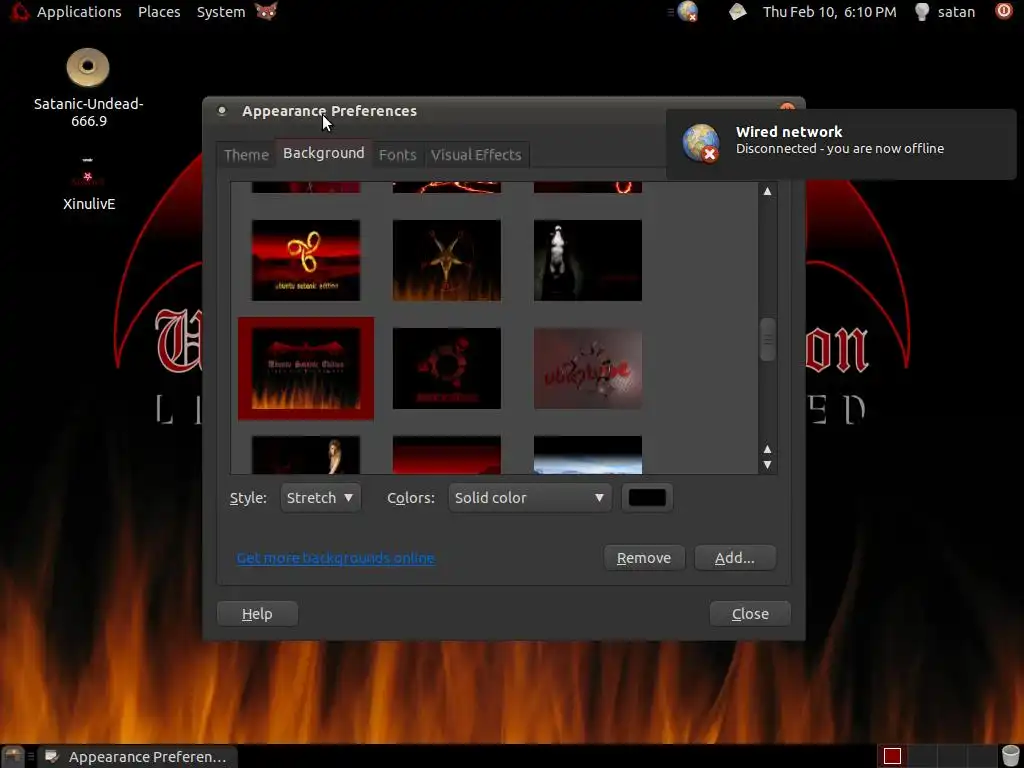Image resolution: width=1024 pixels, height=768 pixels.
Task: Open the Style dropdown showing Stretch
Action: pyautogui.click(x=320, y=498)
